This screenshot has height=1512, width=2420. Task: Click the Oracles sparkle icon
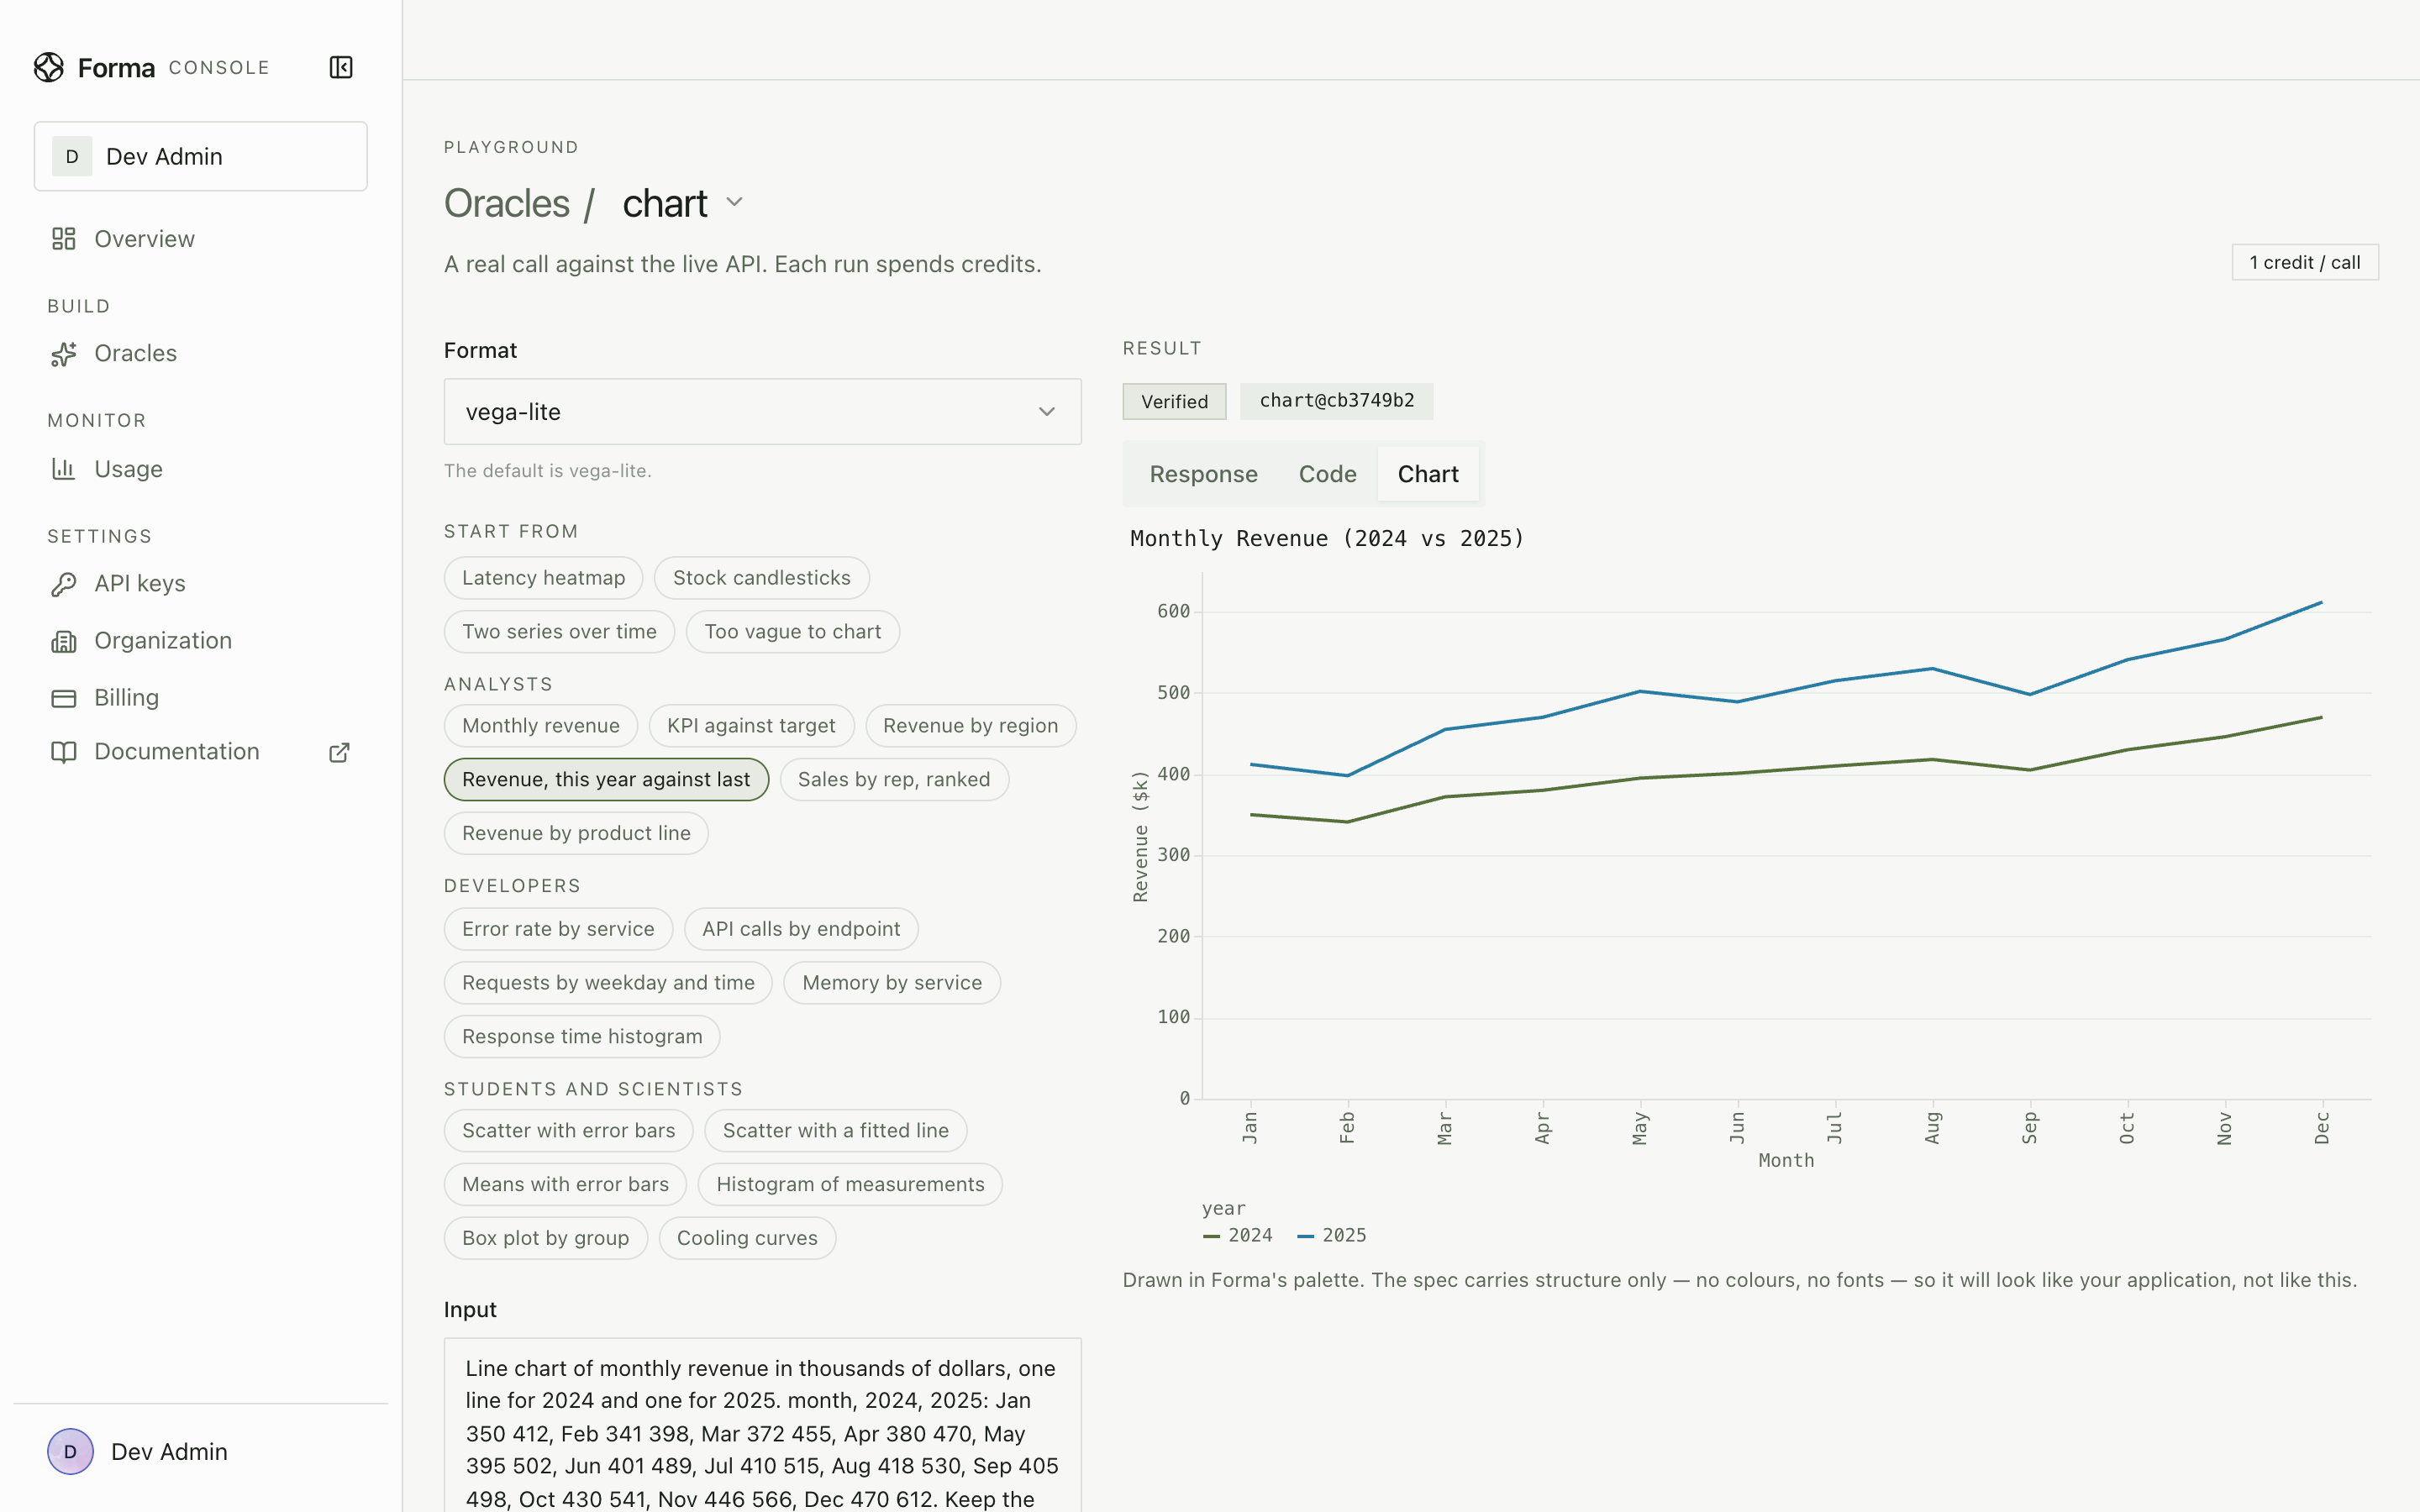64,354
